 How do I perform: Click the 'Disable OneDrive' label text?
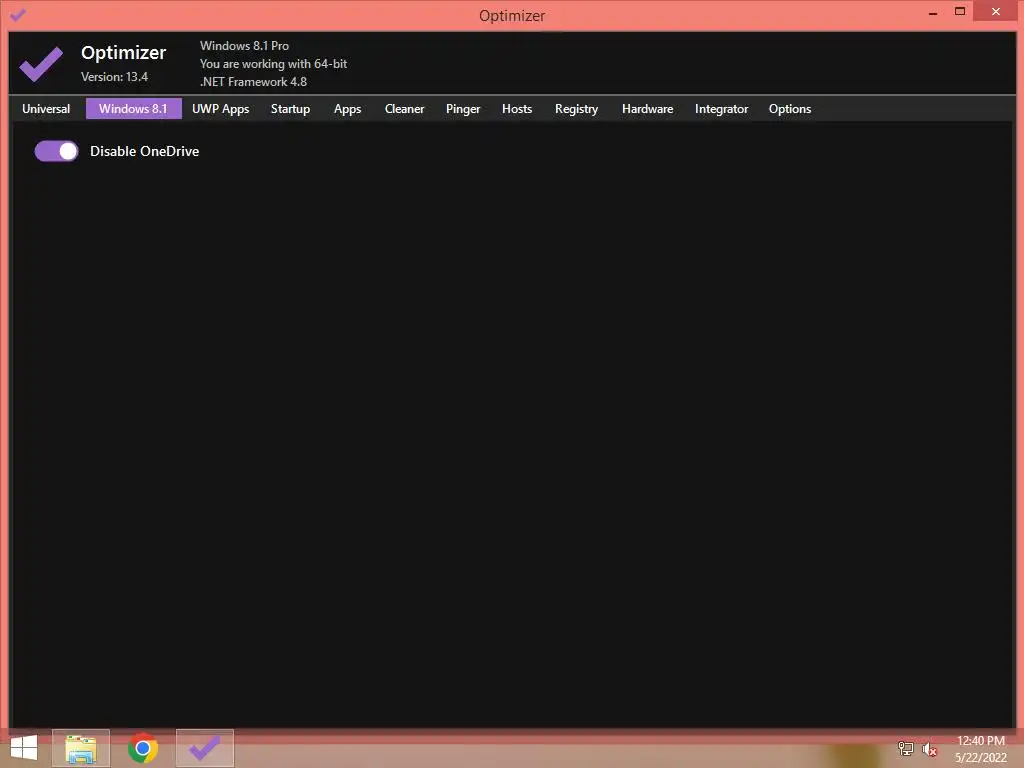[144, 151]
